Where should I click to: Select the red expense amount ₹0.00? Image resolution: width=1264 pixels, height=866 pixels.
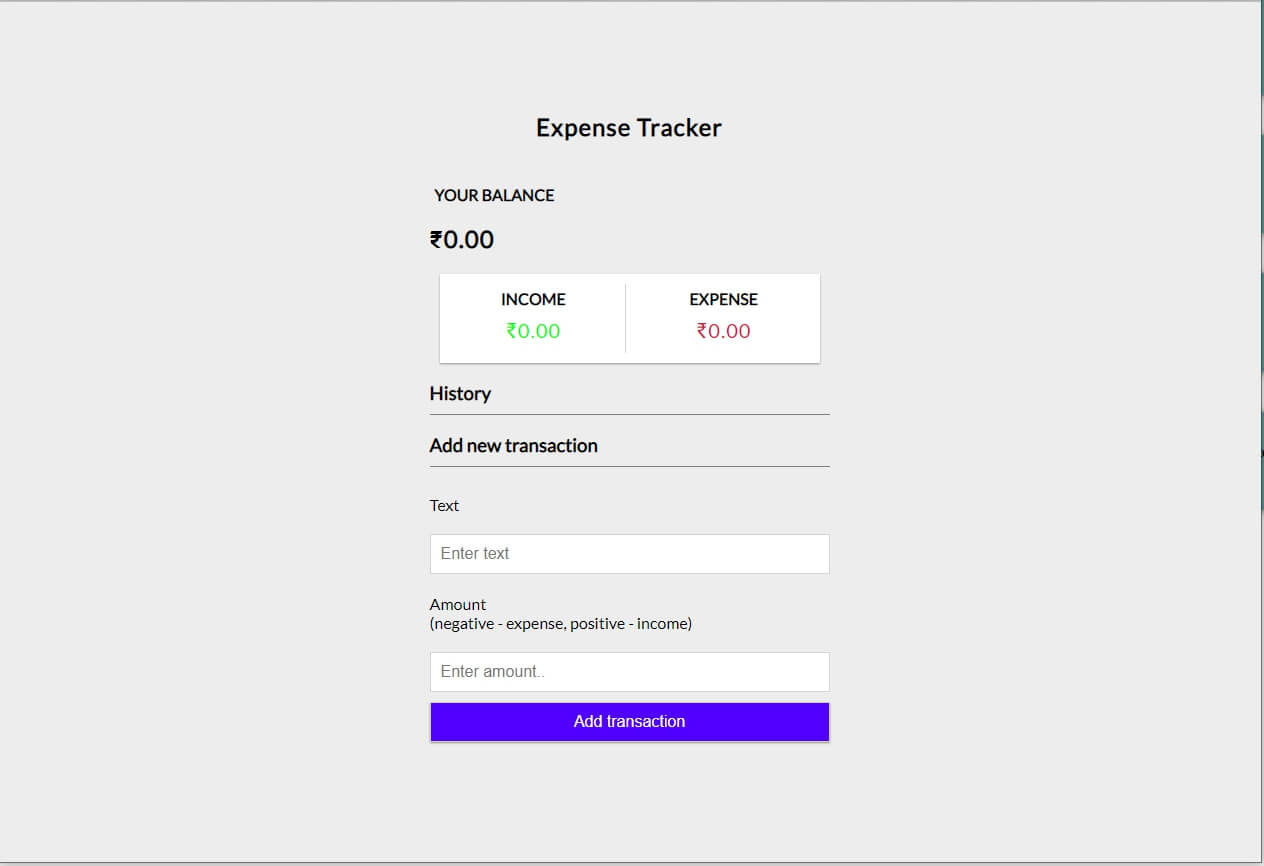(723, 331)
